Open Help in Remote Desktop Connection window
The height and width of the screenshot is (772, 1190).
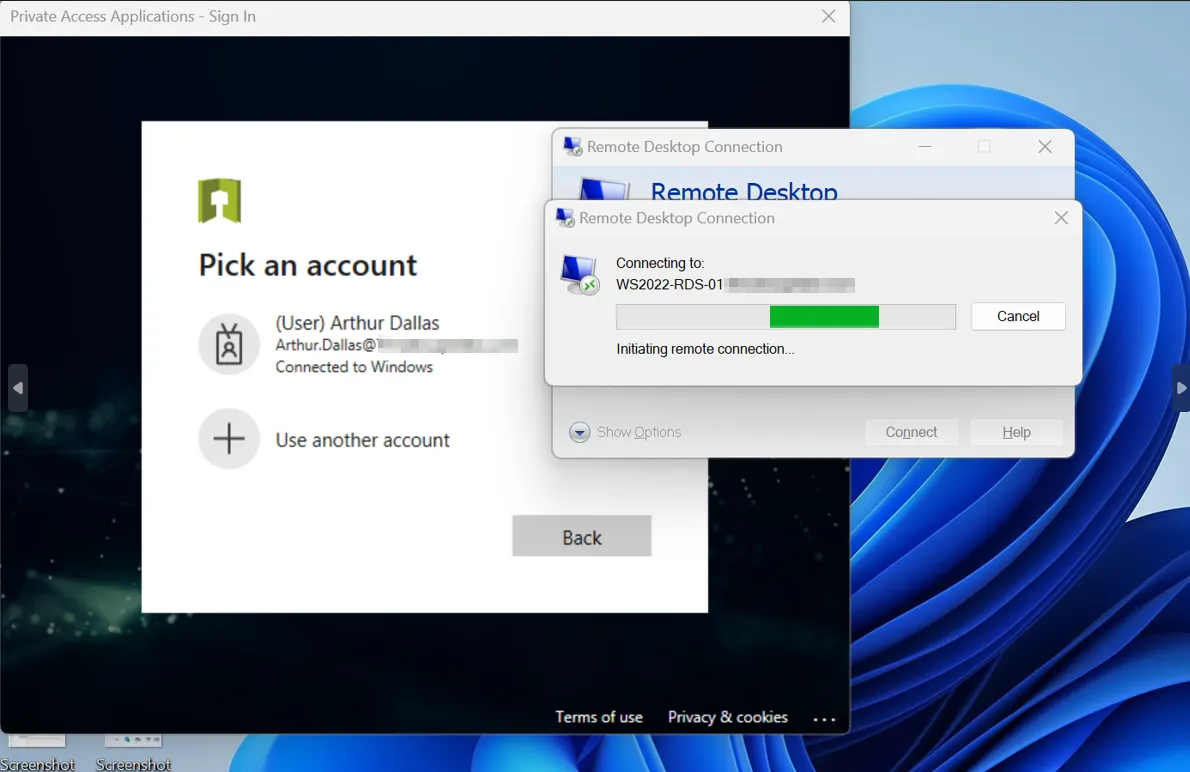(x=1016, y=432)
